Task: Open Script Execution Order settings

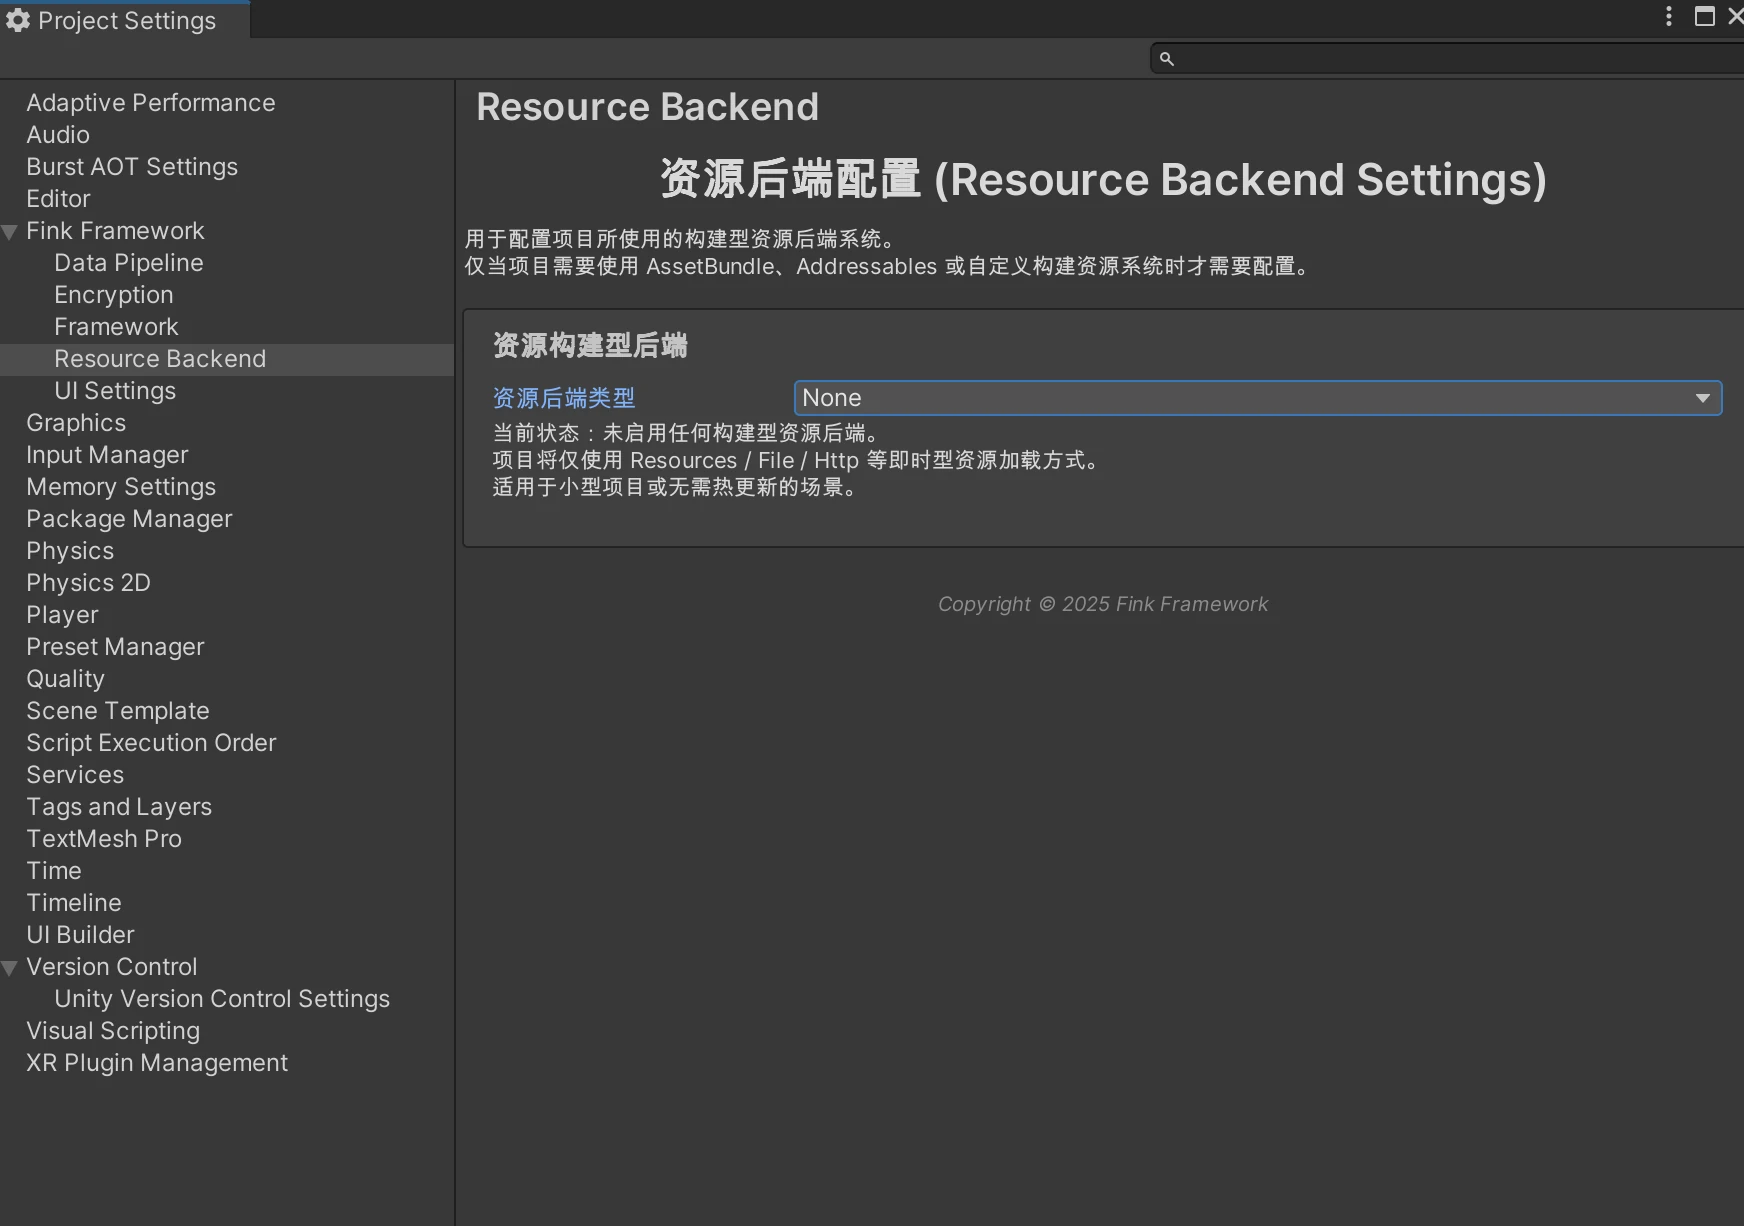Action: (151, 743)
